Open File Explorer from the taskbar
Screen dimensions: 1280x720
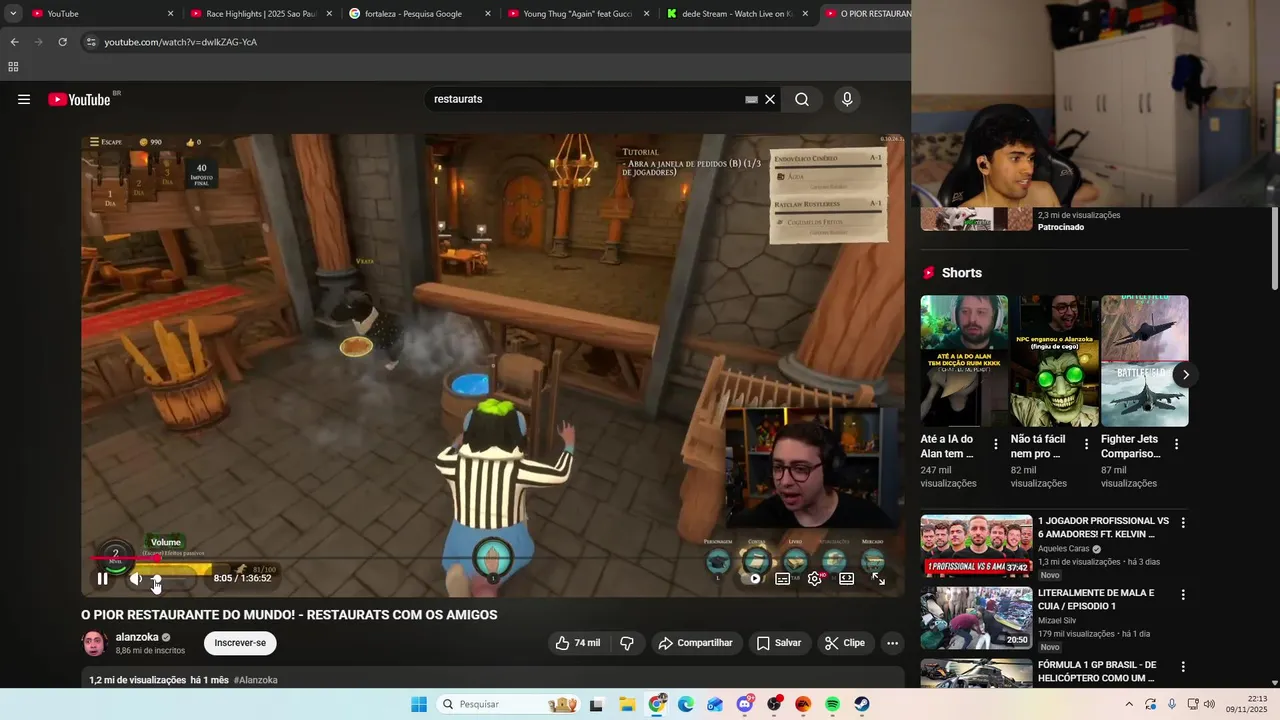tap(627, 704)
